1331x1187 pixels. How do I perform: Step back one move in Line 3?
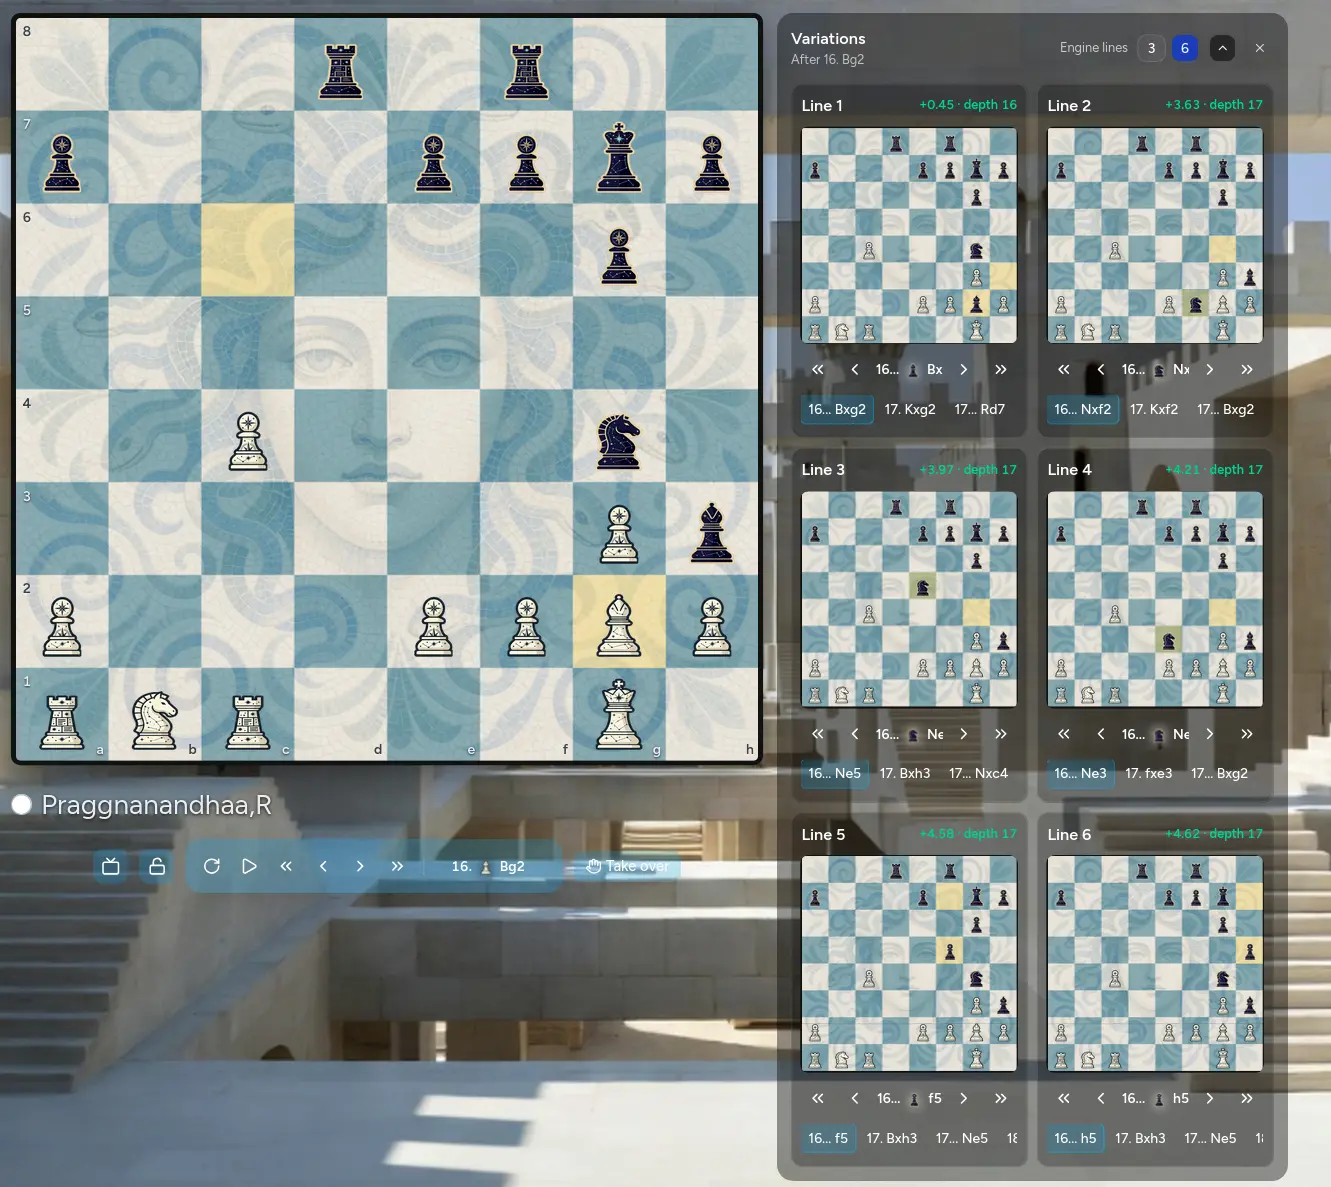pyautogui.click(x=855, y=734)
